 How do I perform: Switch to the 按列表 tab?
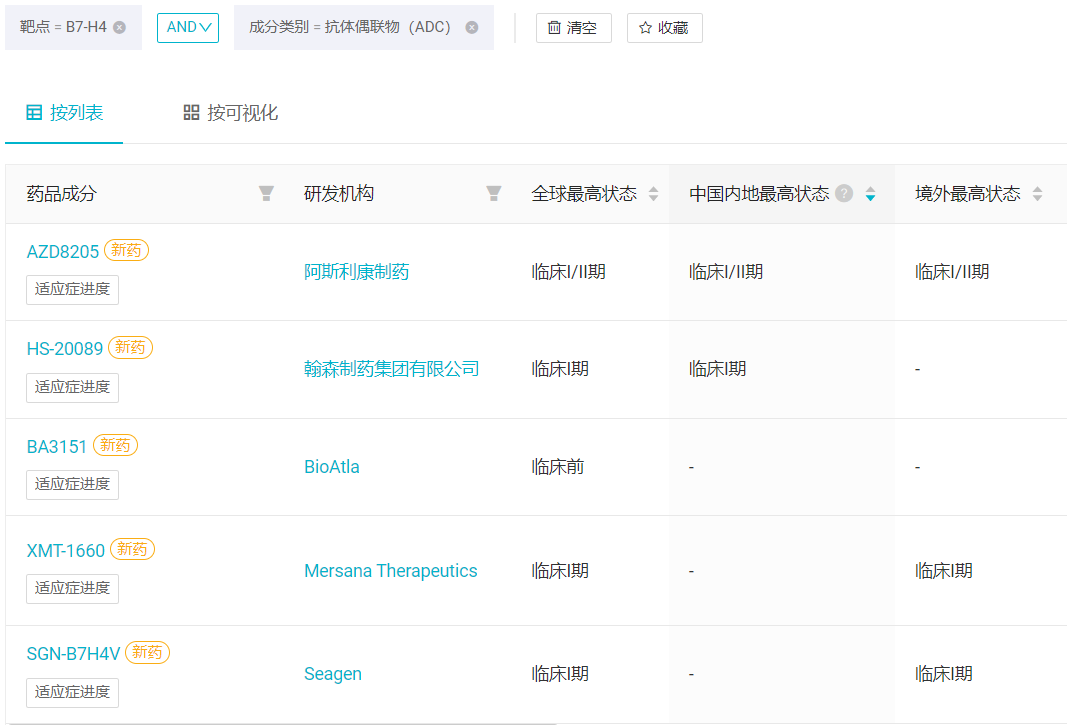(65, 113)
